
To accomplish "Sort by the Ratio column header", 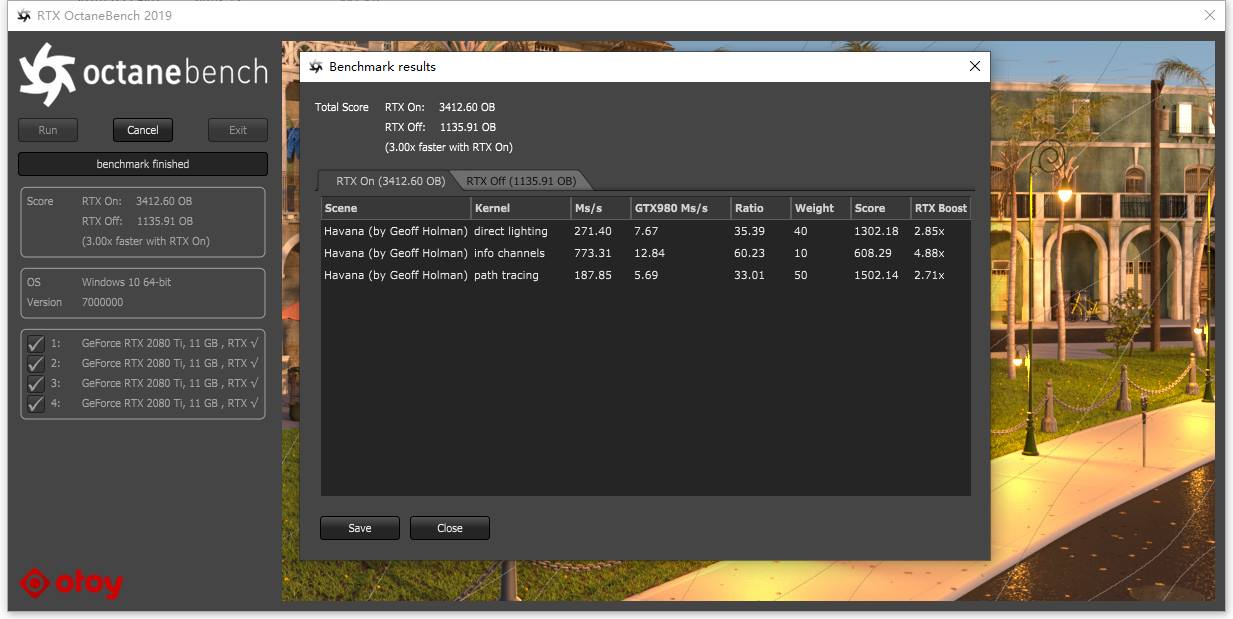I will click(x=761, y=208).
